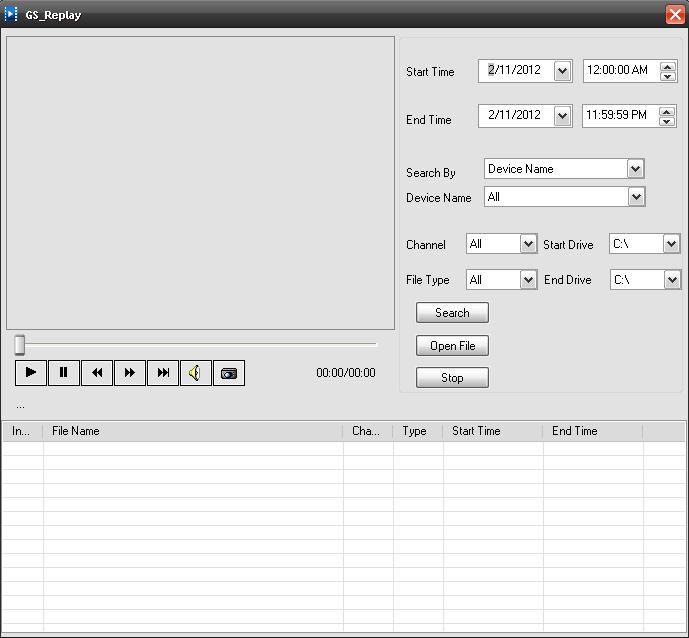Open the Channel dropdown
Viewport: 689px width, 638px height.
coord(528,244)
